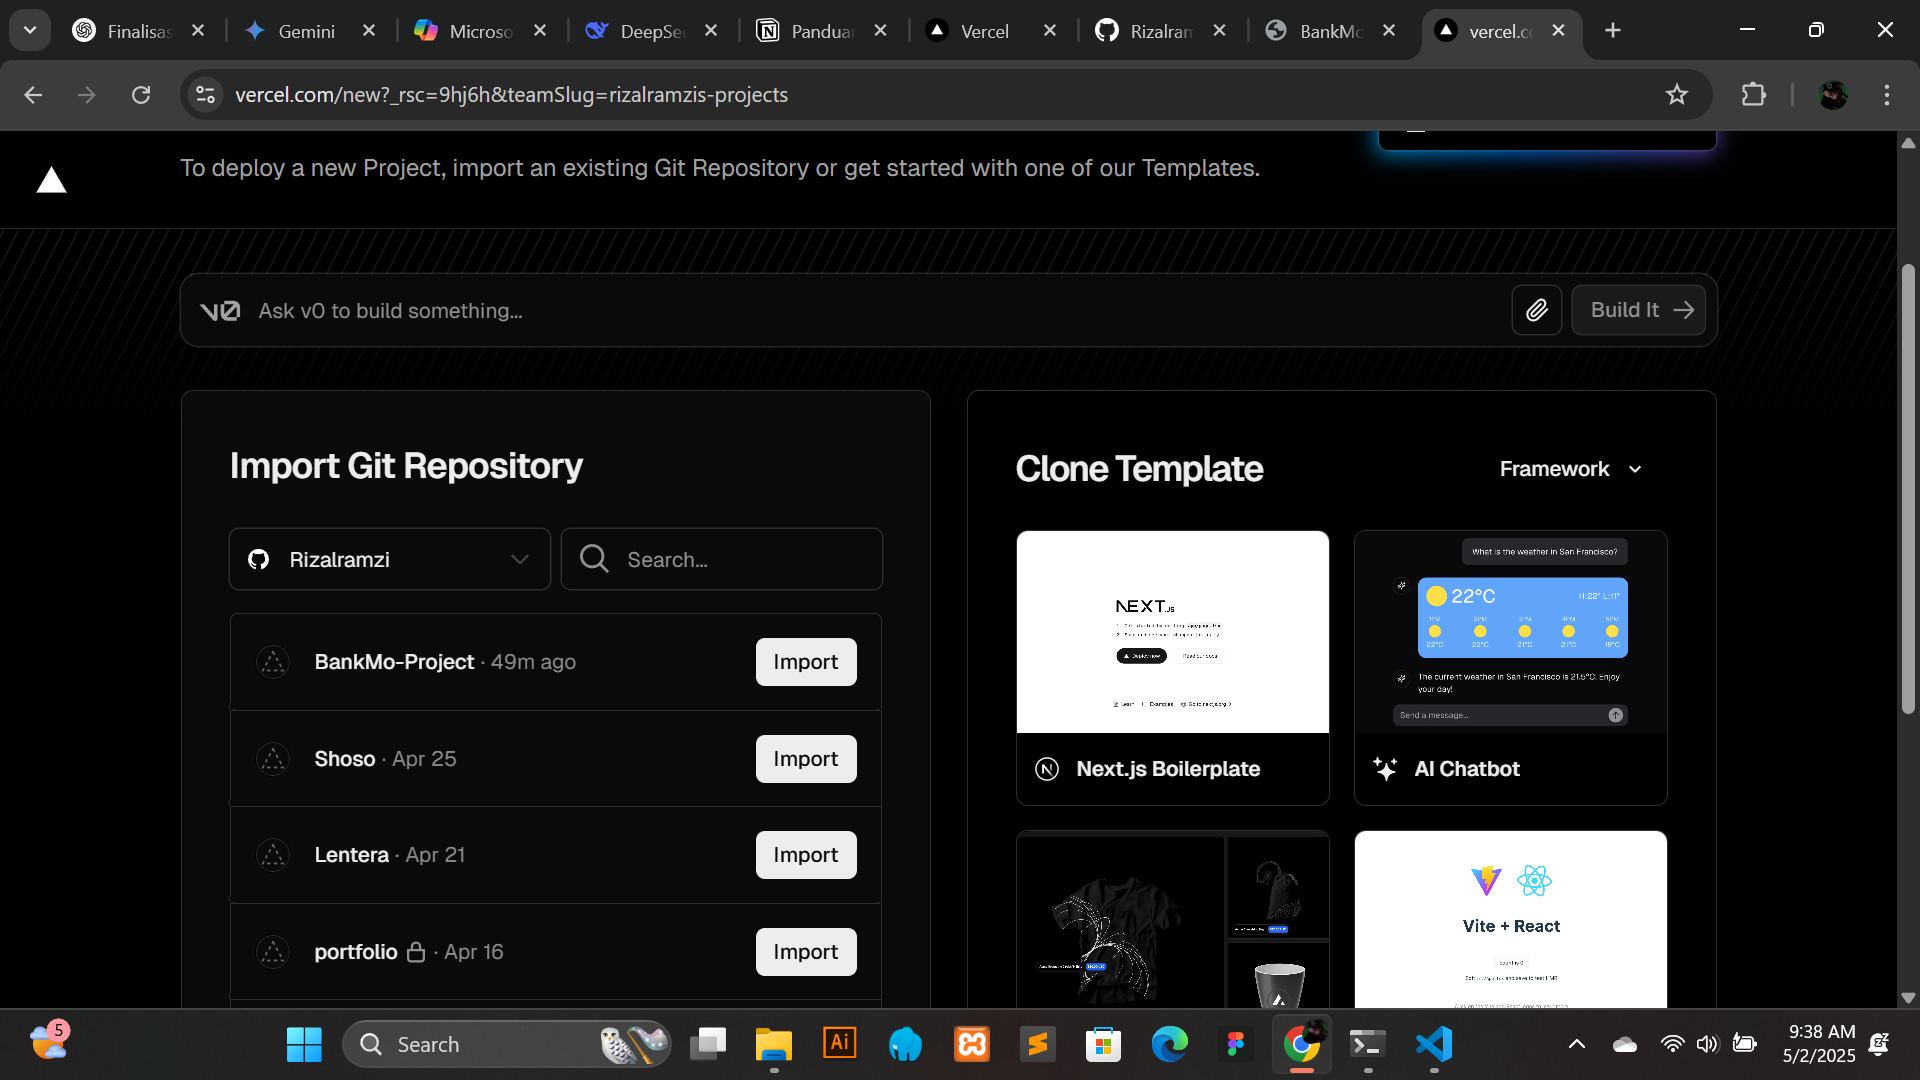1920x1080 pixels.
Task: Open the volume tray icon
Action: (1707, 1044)
